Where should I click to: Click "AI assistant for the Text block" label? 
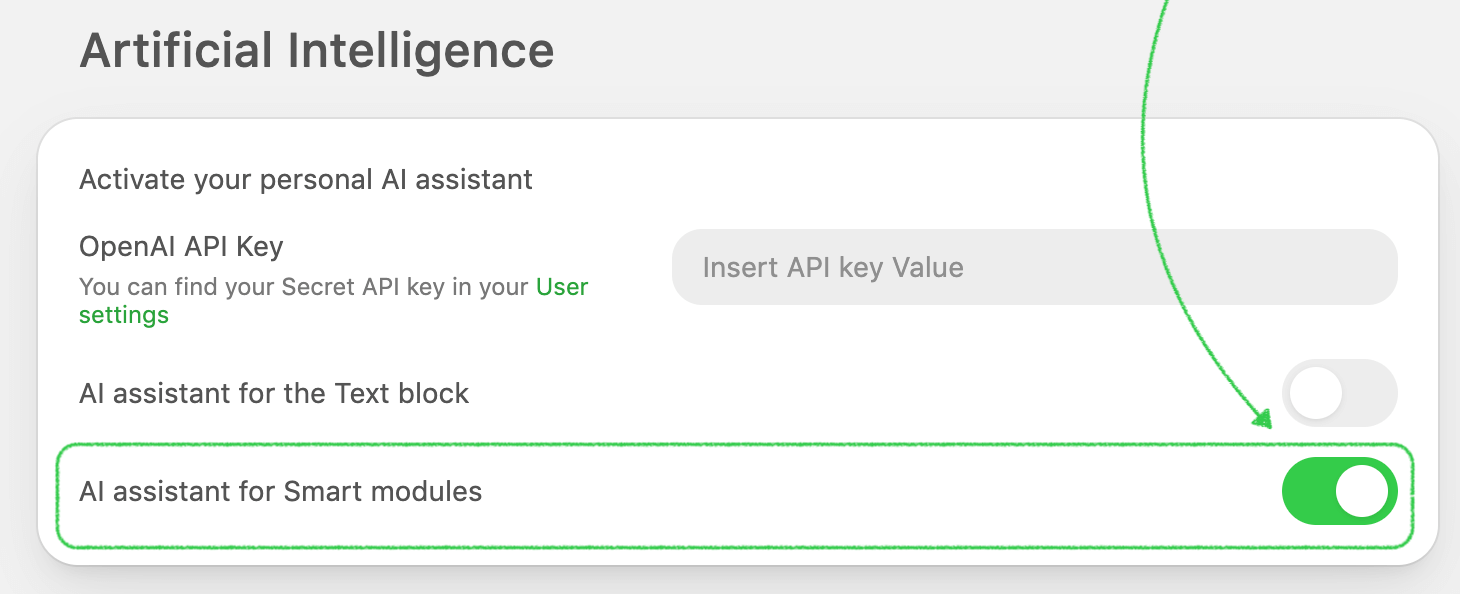point(273,393)
